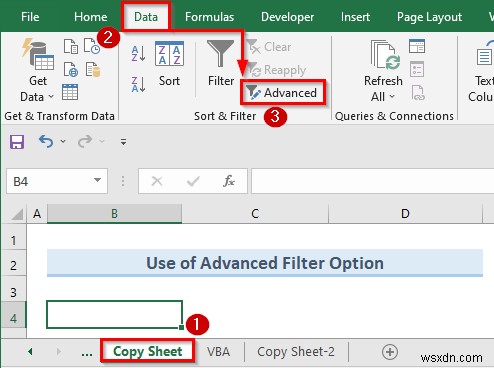
Task: Click the previous sheet navigation arrow
Action: click(x=30, y=351)
